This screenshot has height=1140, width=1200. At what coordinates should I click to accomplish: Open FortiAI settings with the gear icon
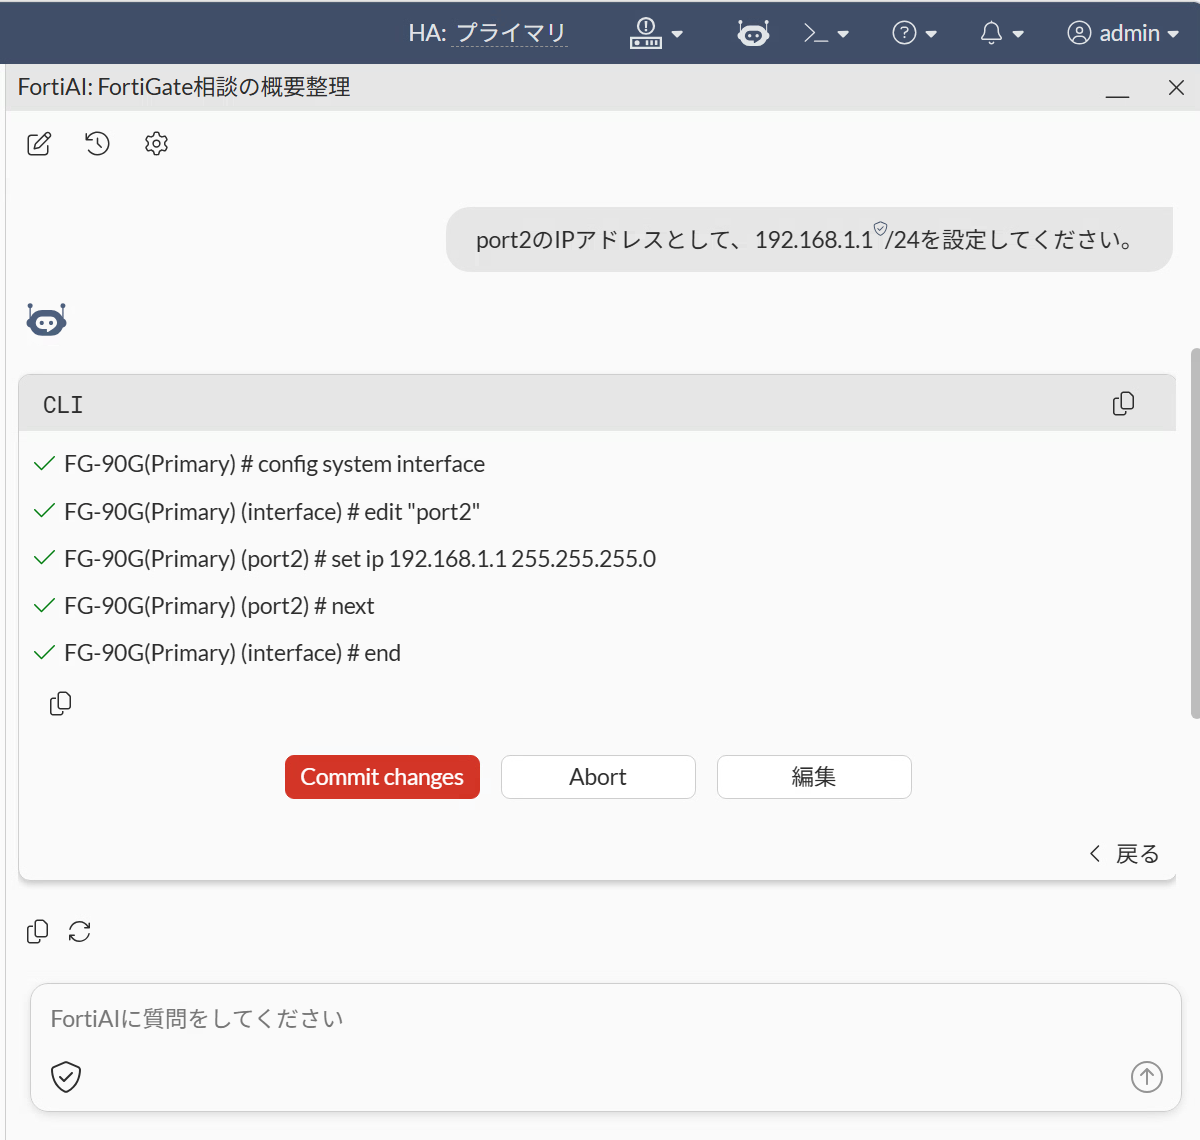coord(156,144)
